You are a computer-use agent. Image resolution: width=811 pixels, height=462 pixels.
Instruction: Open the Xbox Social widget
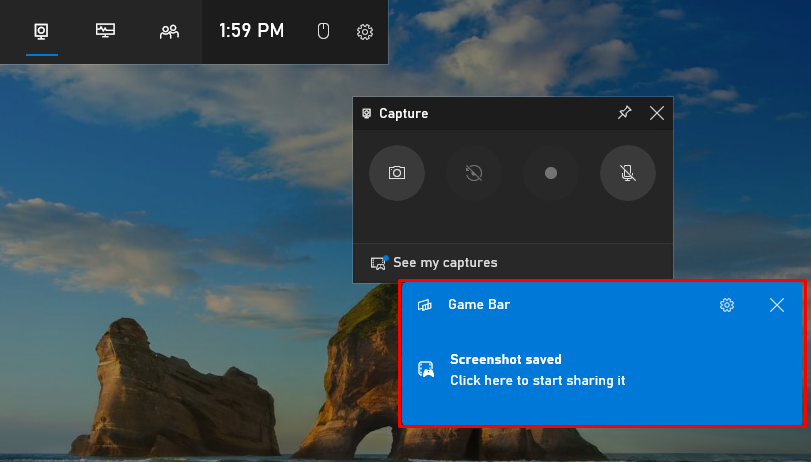pos(169,31)
